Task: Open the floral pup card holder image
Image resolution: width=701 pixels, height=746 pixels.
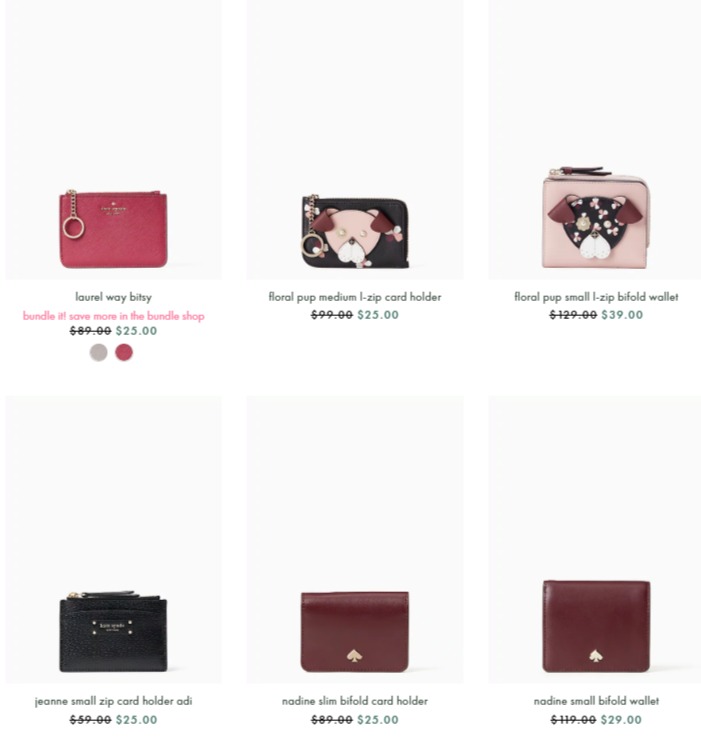Action: coord(355,139)
